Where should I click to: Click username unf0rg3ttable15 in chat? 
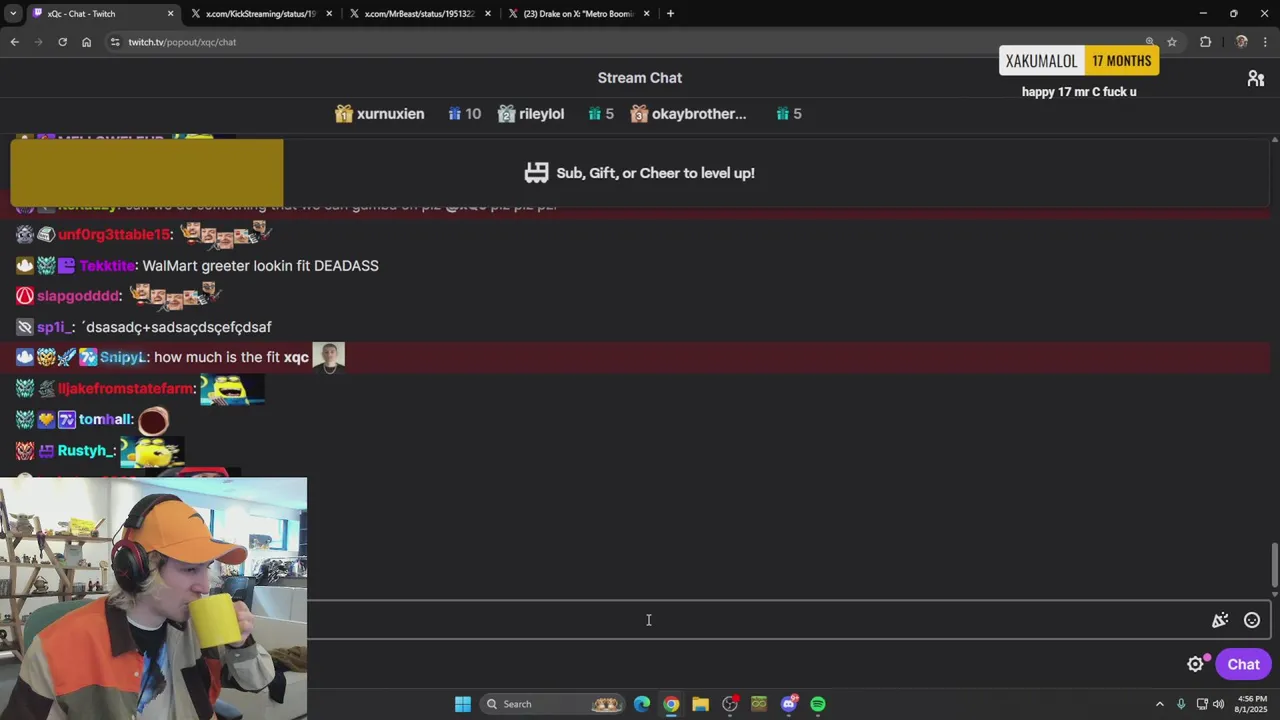(x=114, y=234)
